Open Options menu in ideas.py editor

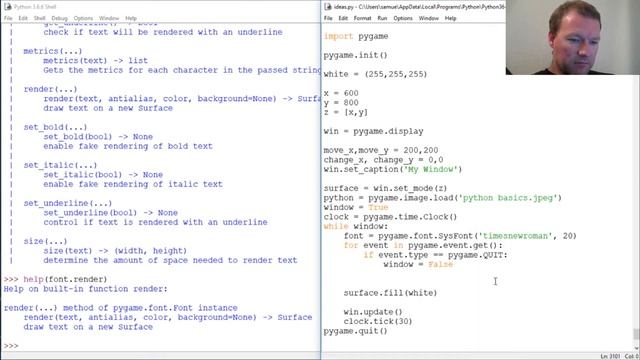click(x=403, y=18)
